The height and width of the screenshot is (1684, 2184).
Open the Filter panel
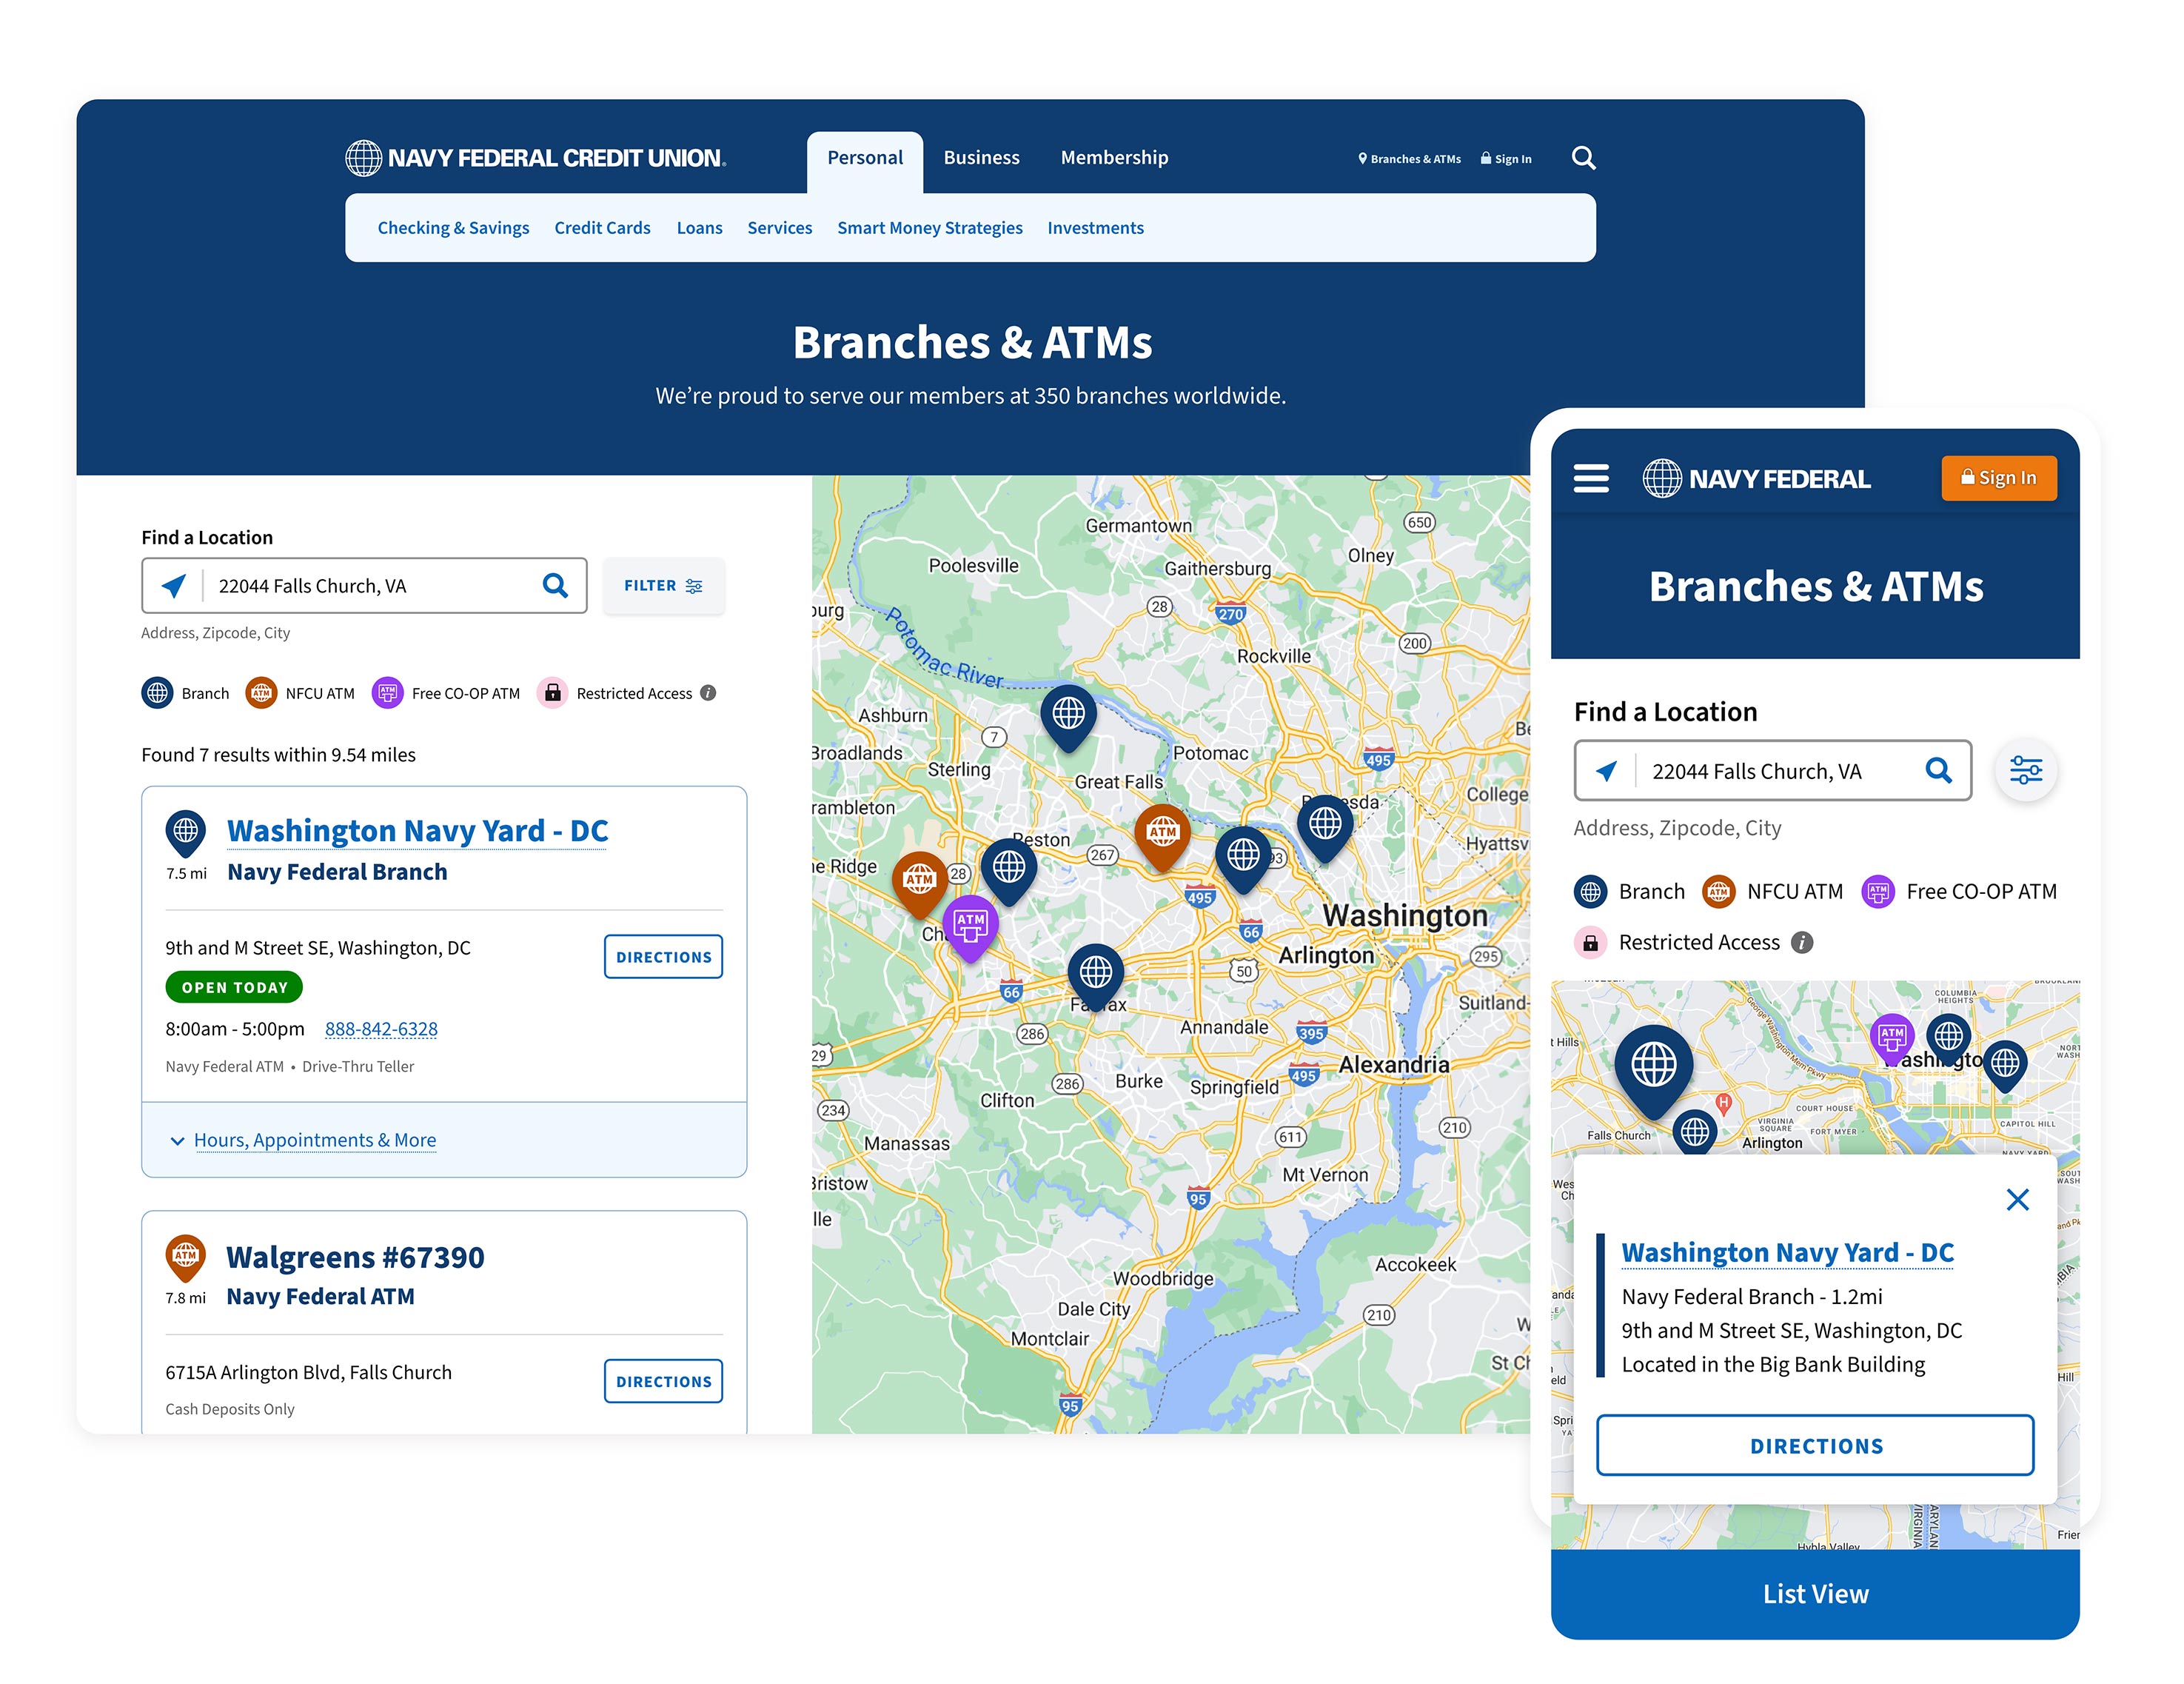[x=663, y=586]
